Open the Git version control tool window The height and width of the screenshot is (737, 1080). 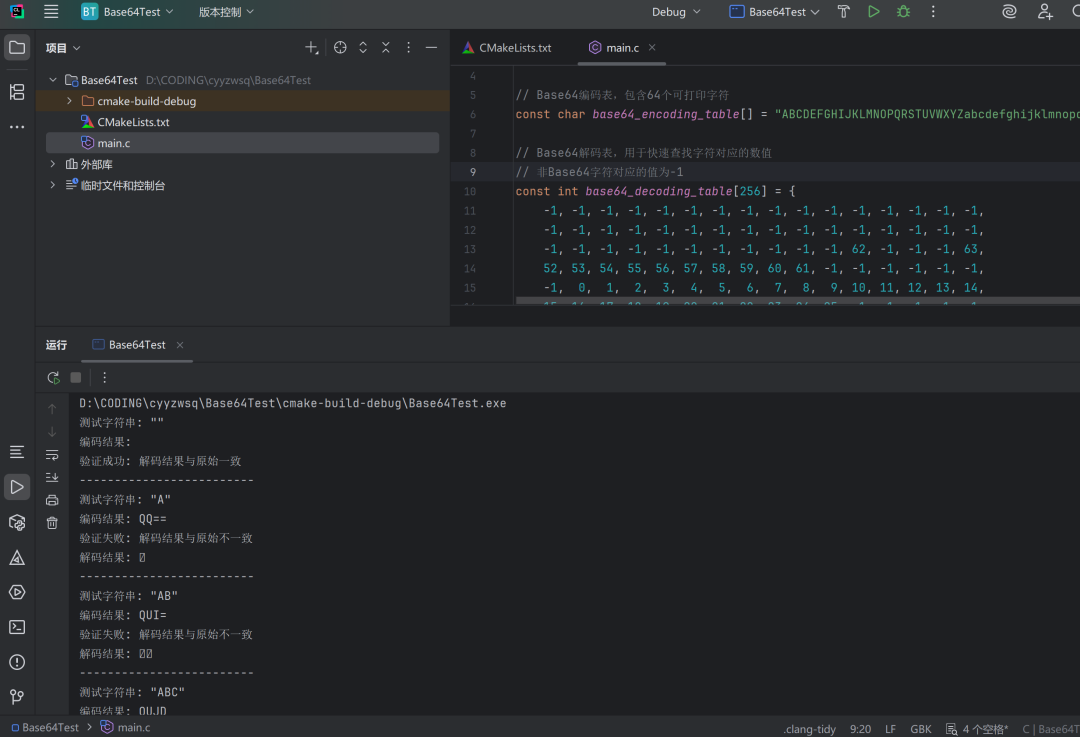point(17,696)
